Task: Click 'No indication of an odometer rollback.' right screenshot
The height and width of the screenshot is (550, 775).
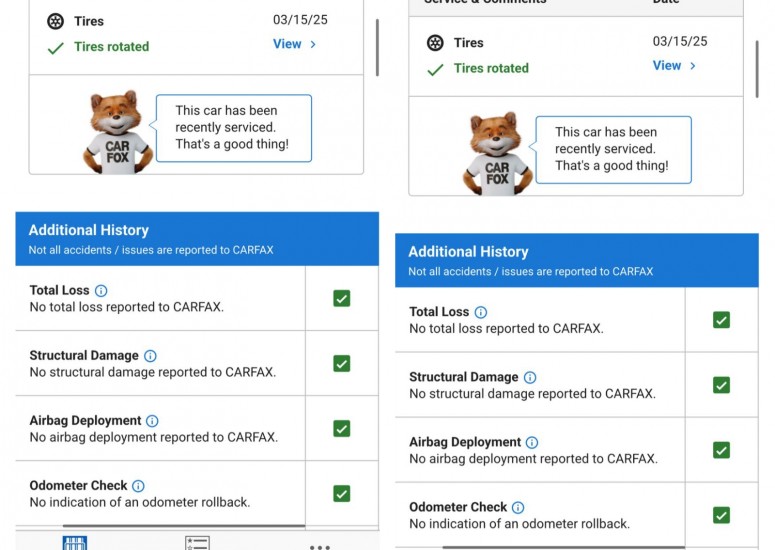Action: point(519,524)
